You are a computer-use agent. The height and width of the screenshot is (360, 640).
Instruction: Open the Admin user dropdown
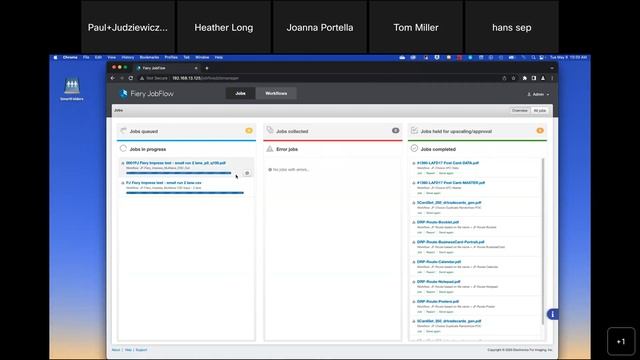click(538, 94)
